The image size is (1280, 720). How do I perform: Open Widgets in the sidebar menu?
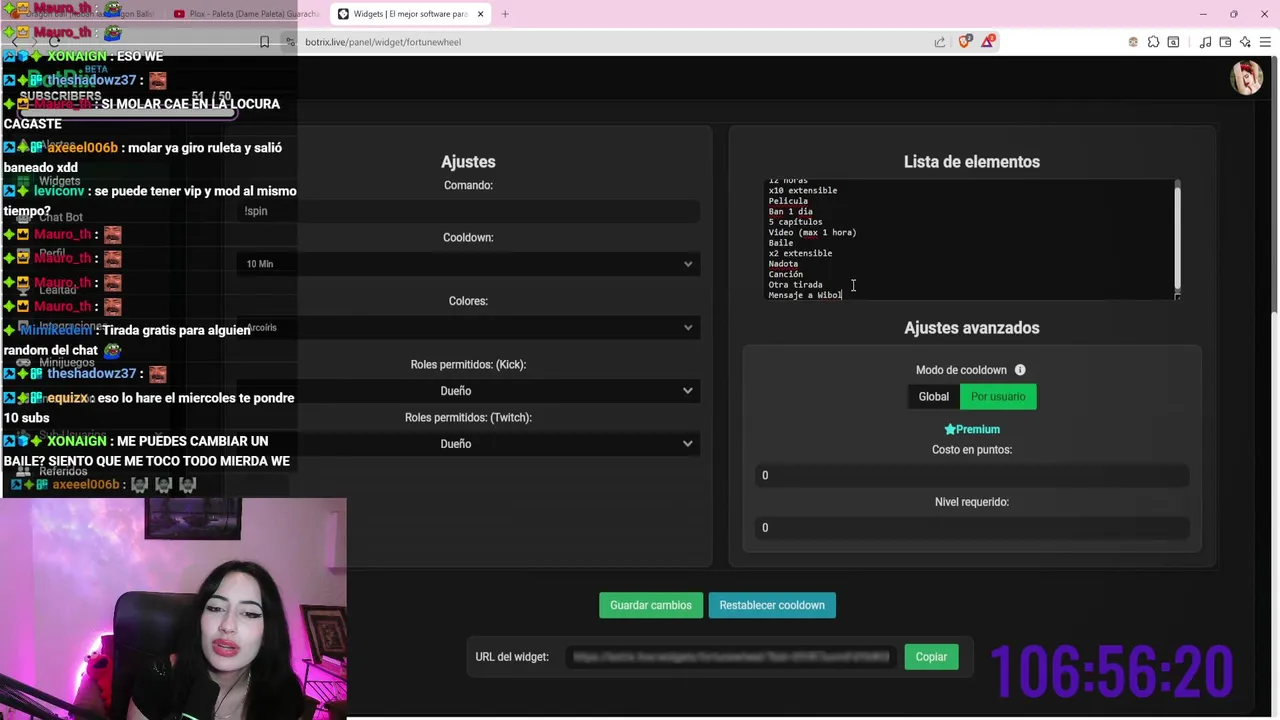[59, 181]
